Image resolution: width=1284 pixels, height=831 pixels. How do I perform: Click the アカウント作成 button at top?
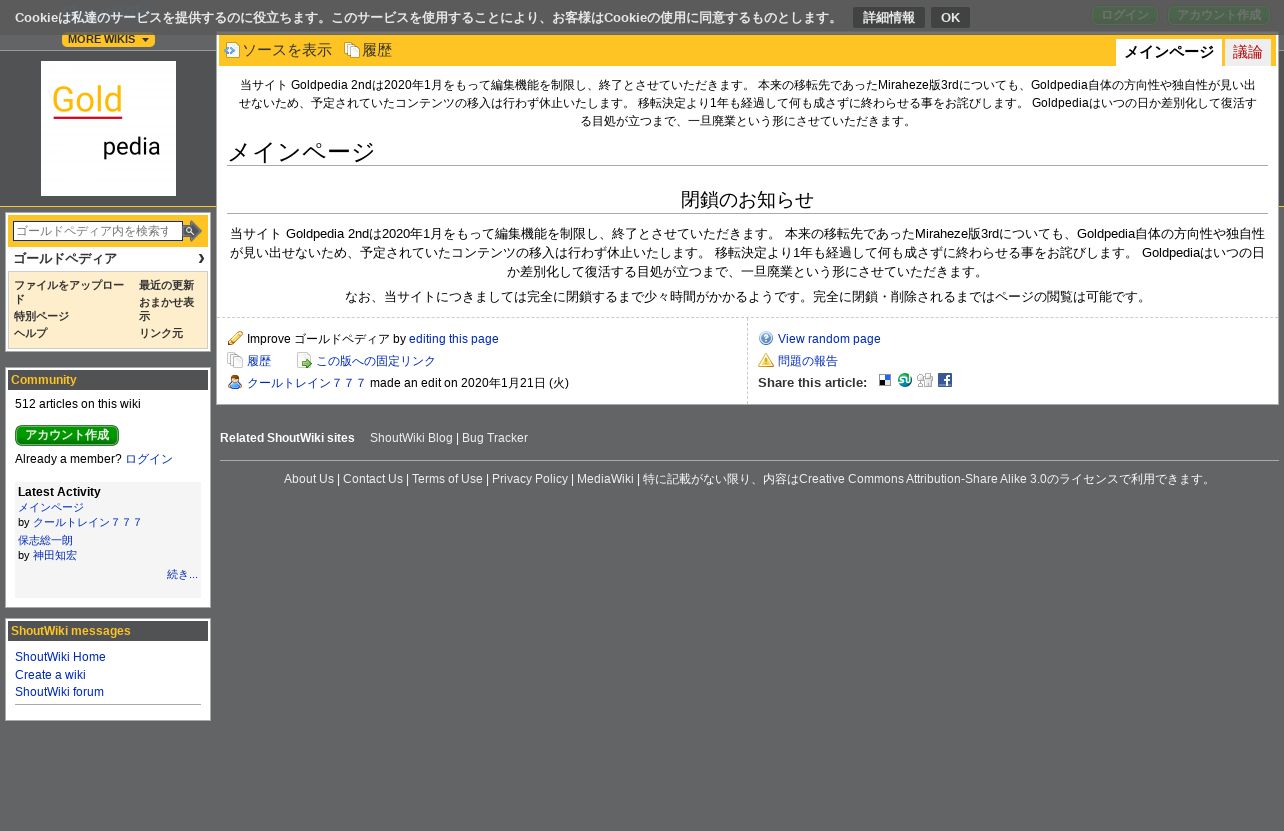[1219, 15]
